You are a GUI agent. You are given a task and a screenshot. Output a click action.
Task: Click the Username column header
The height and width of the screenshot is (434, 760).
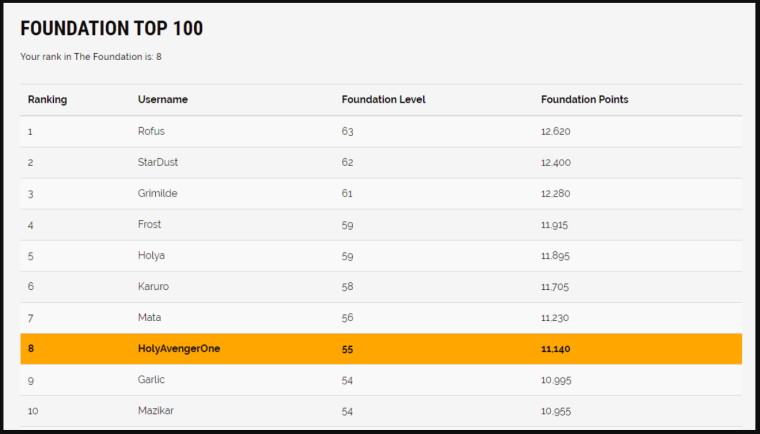coord(162,100)
